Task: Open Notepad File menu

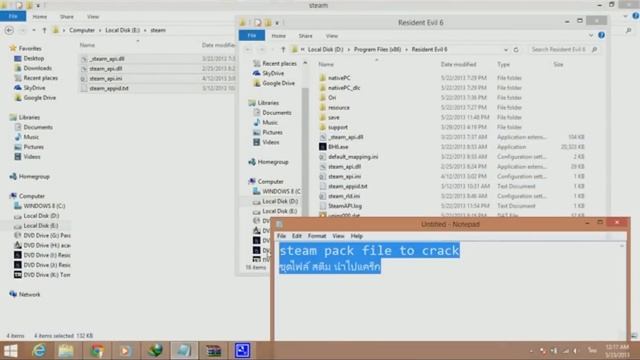Action: coord(282,236)
